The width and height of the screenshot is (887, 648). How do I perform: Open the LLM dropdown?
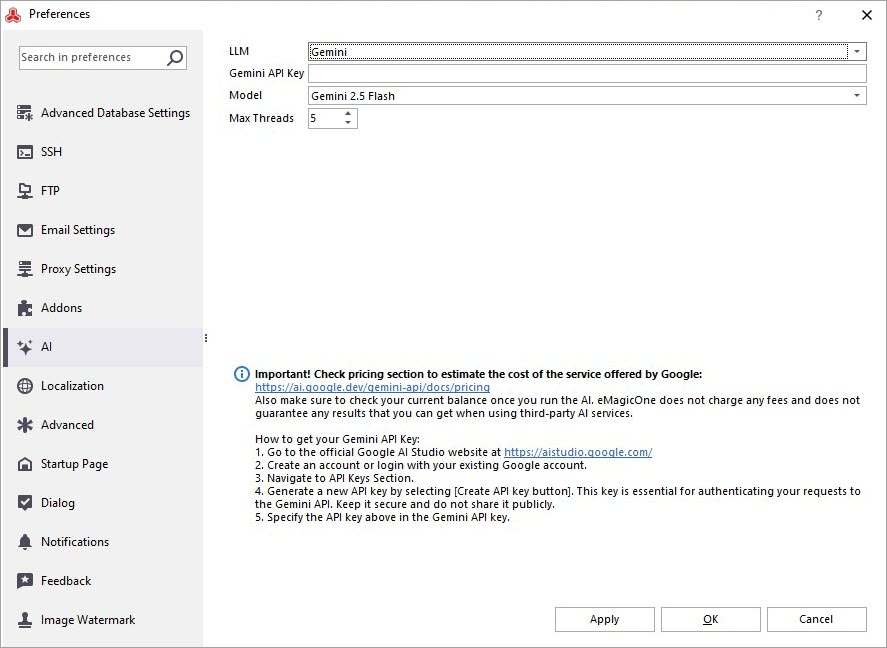coord(858,50)
